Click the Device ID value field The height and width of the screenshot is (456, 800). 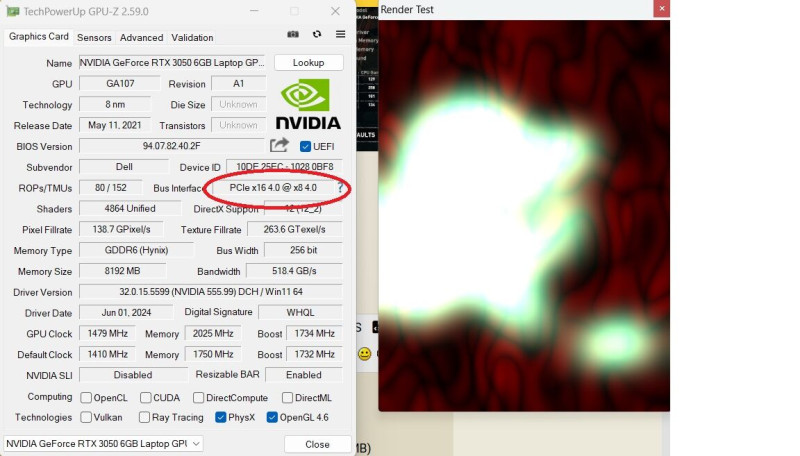point(284,167)
